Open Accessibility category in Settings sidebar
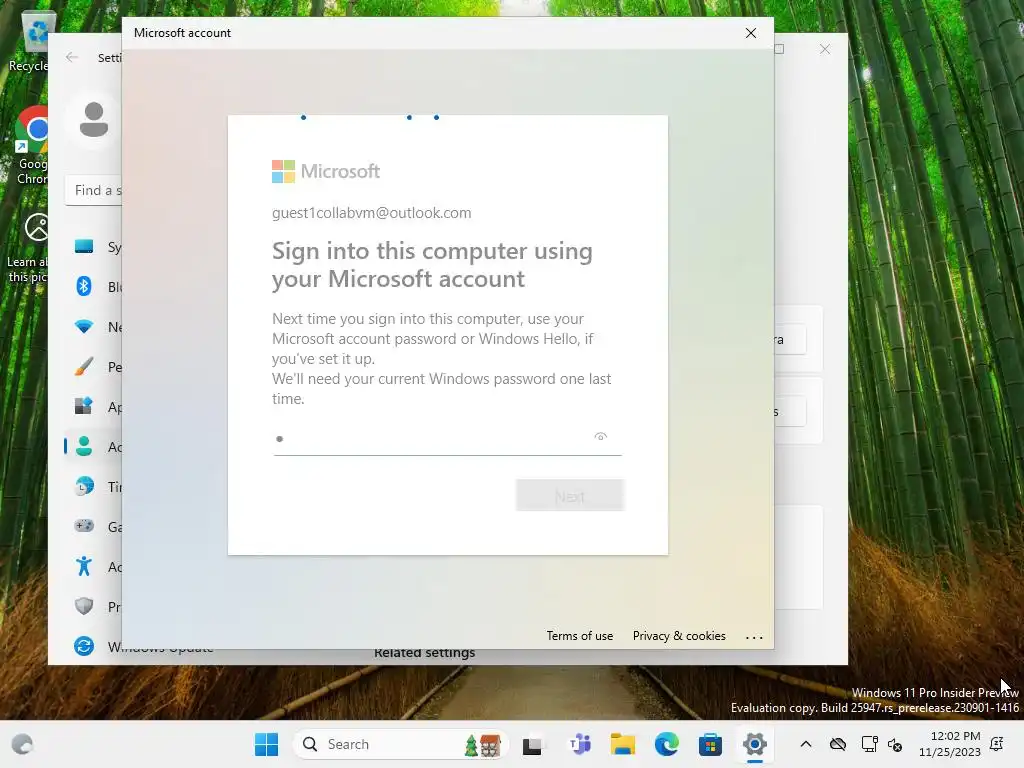The image size is (1024, 768). [x=93, y=567]
